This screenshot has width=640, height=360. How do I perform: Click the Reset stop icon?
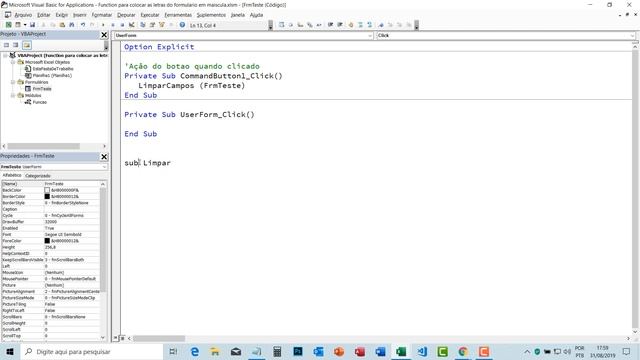(x=122, y=25)
